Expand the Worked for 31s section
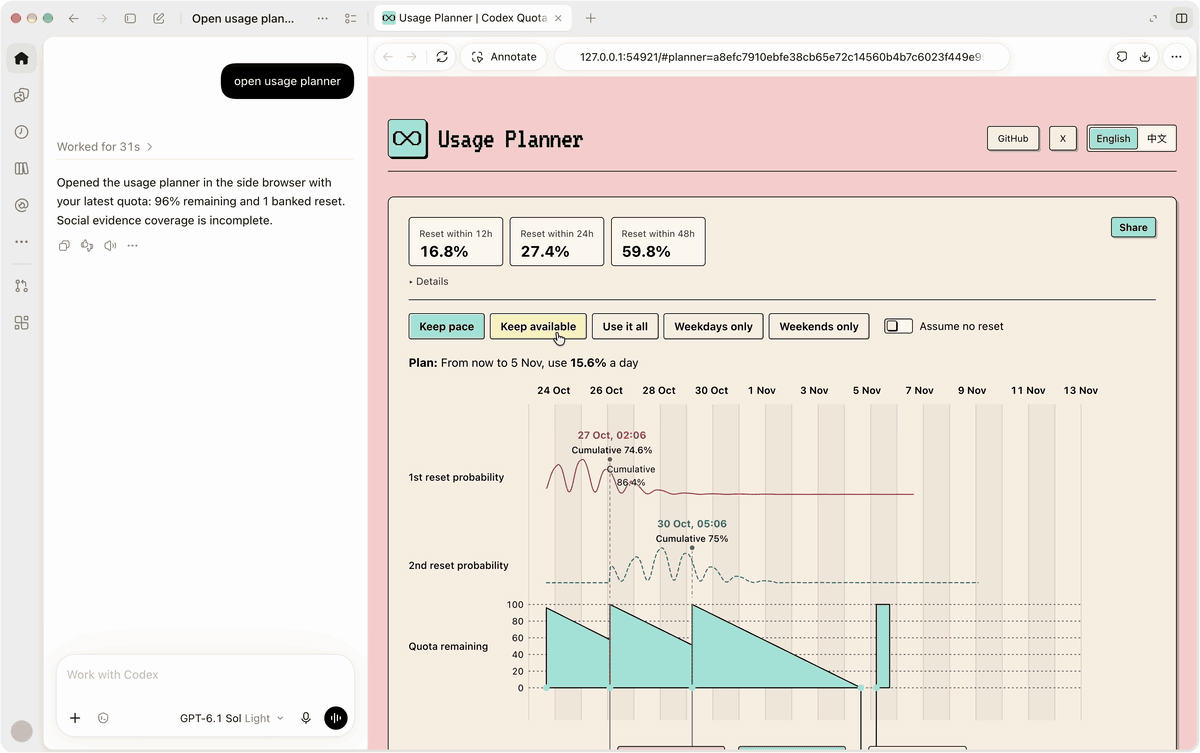Viewport: 1200px width, 753px height. tap(105, 147)
